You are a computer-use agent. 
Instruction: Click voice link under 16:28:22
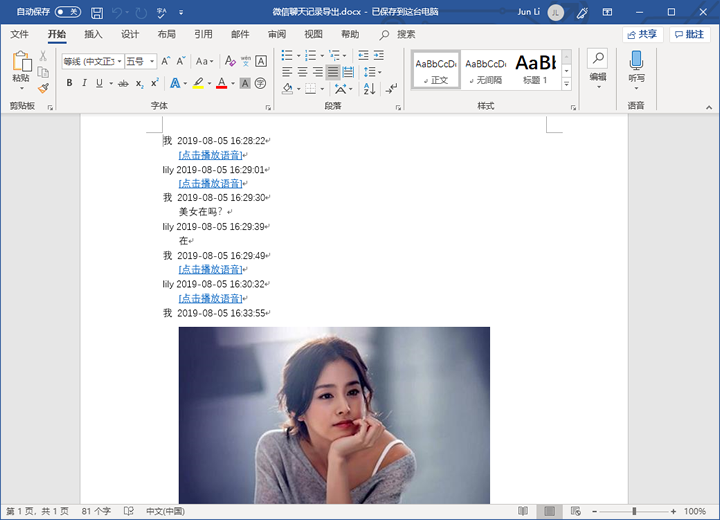[x=210, y=155]
